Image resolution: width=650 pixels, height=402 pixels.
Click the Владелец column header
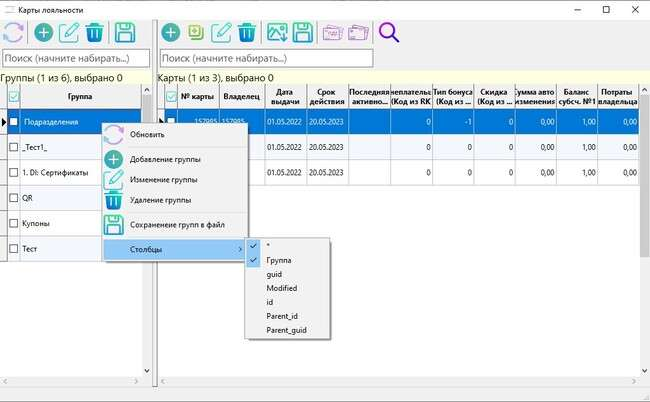[x=241, y=97]
